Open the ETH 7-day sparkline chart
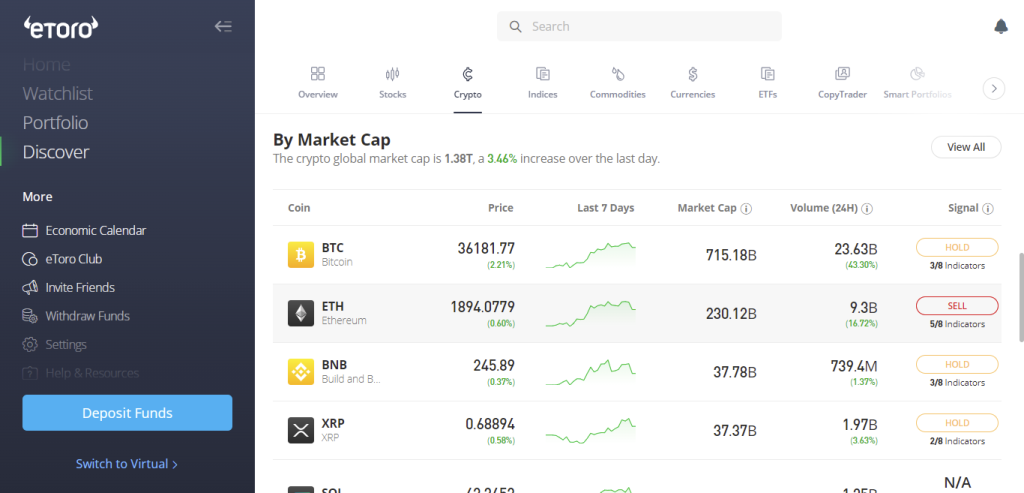 (590, 313)
